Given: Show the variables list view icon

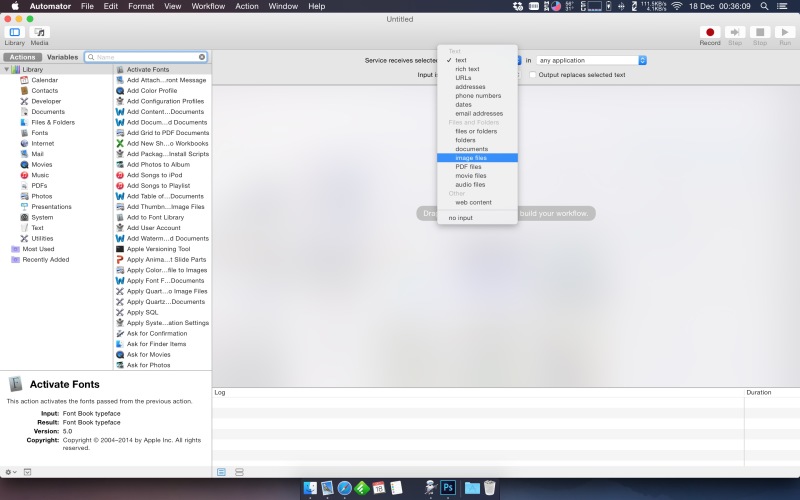Looking at the screenshot, I should 239,472.
